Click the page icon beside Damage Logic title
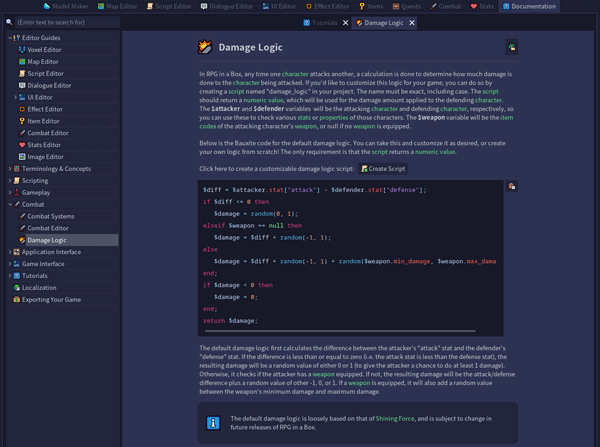This screenshot has width=600, height=447. (512, 47)
